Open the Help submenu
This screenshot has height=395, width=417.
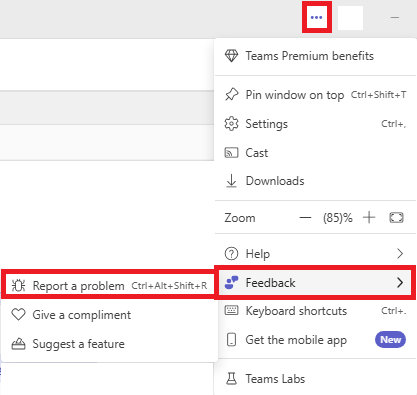pyautogui.click(x=315, y=254)
